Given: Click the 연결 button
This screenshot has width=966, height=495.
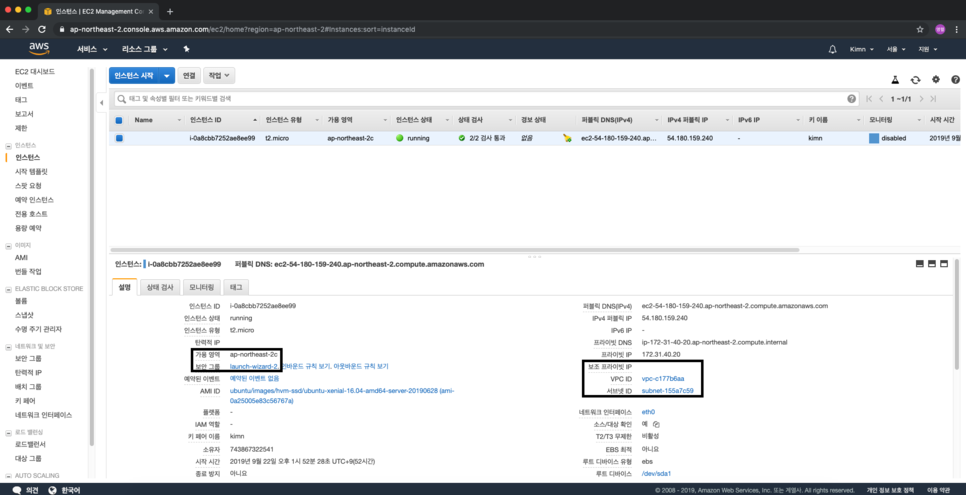Looking at the screenshot, I should pyautogui.click(x=189, y=75).
